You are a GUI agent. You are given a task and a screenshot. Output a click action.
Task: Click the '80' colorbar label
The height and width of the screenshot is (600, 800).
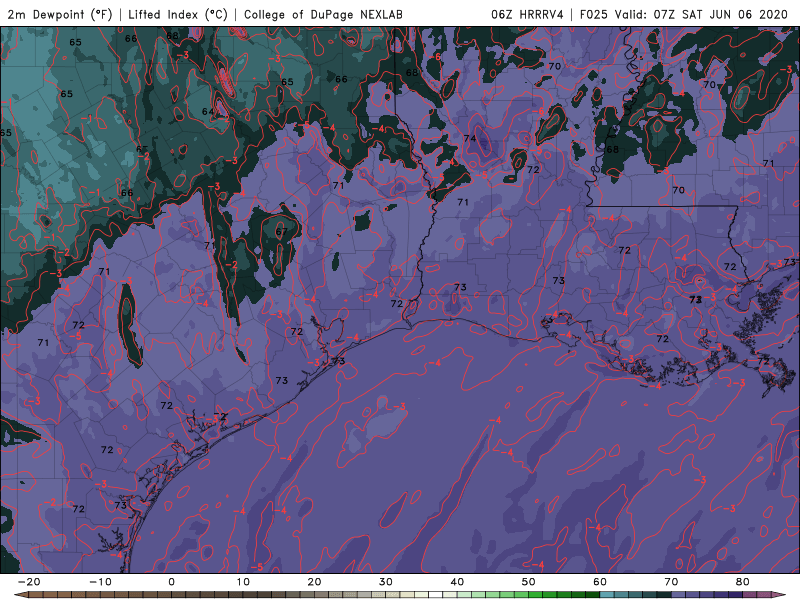click(743, 582)
